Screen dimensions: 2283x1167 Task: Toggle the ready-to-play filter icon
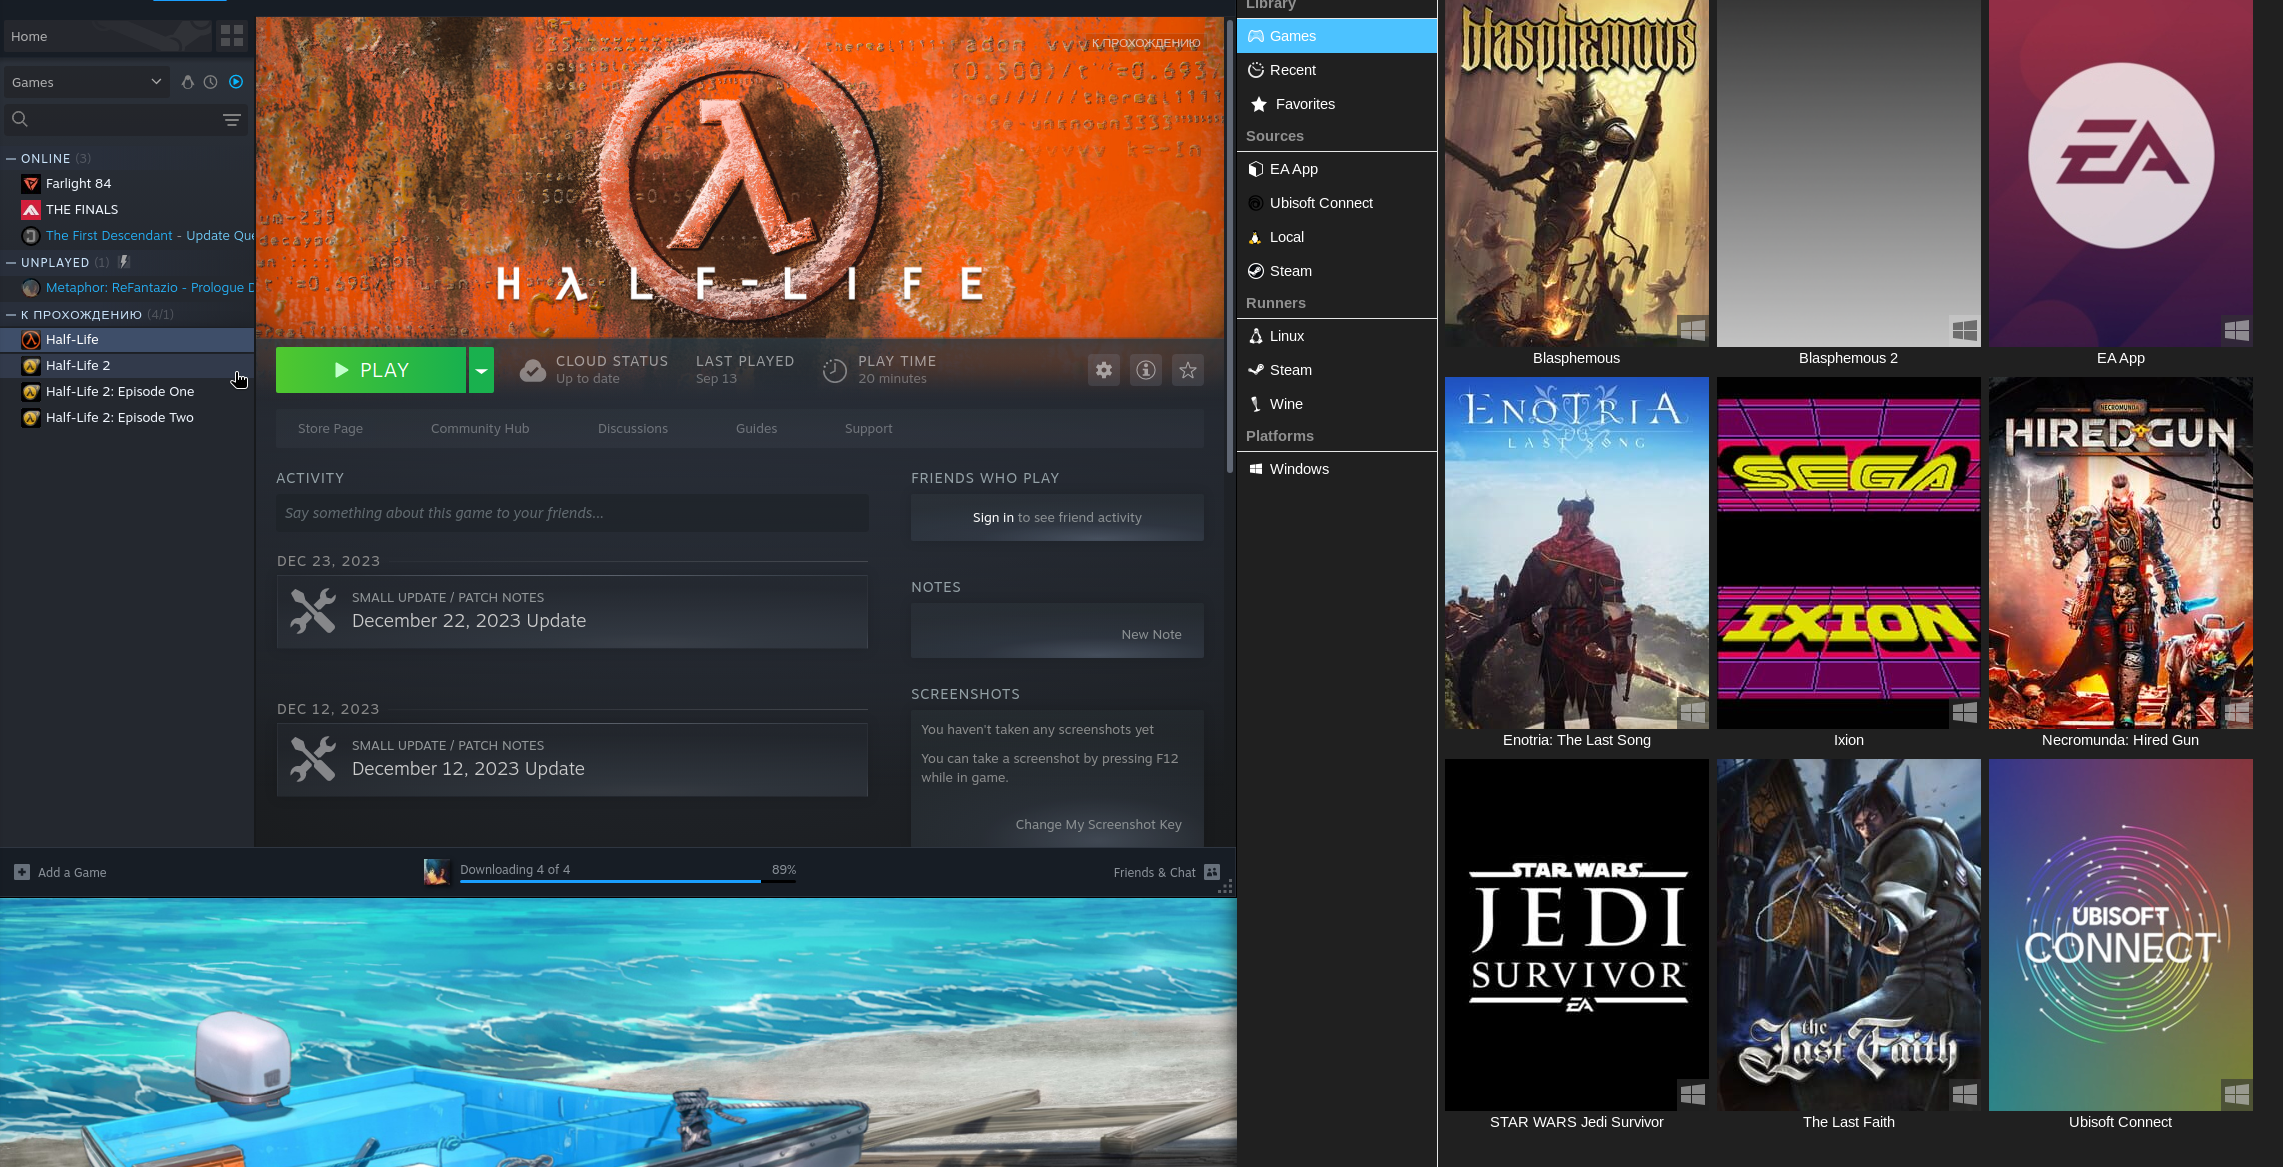click(236, 82)
